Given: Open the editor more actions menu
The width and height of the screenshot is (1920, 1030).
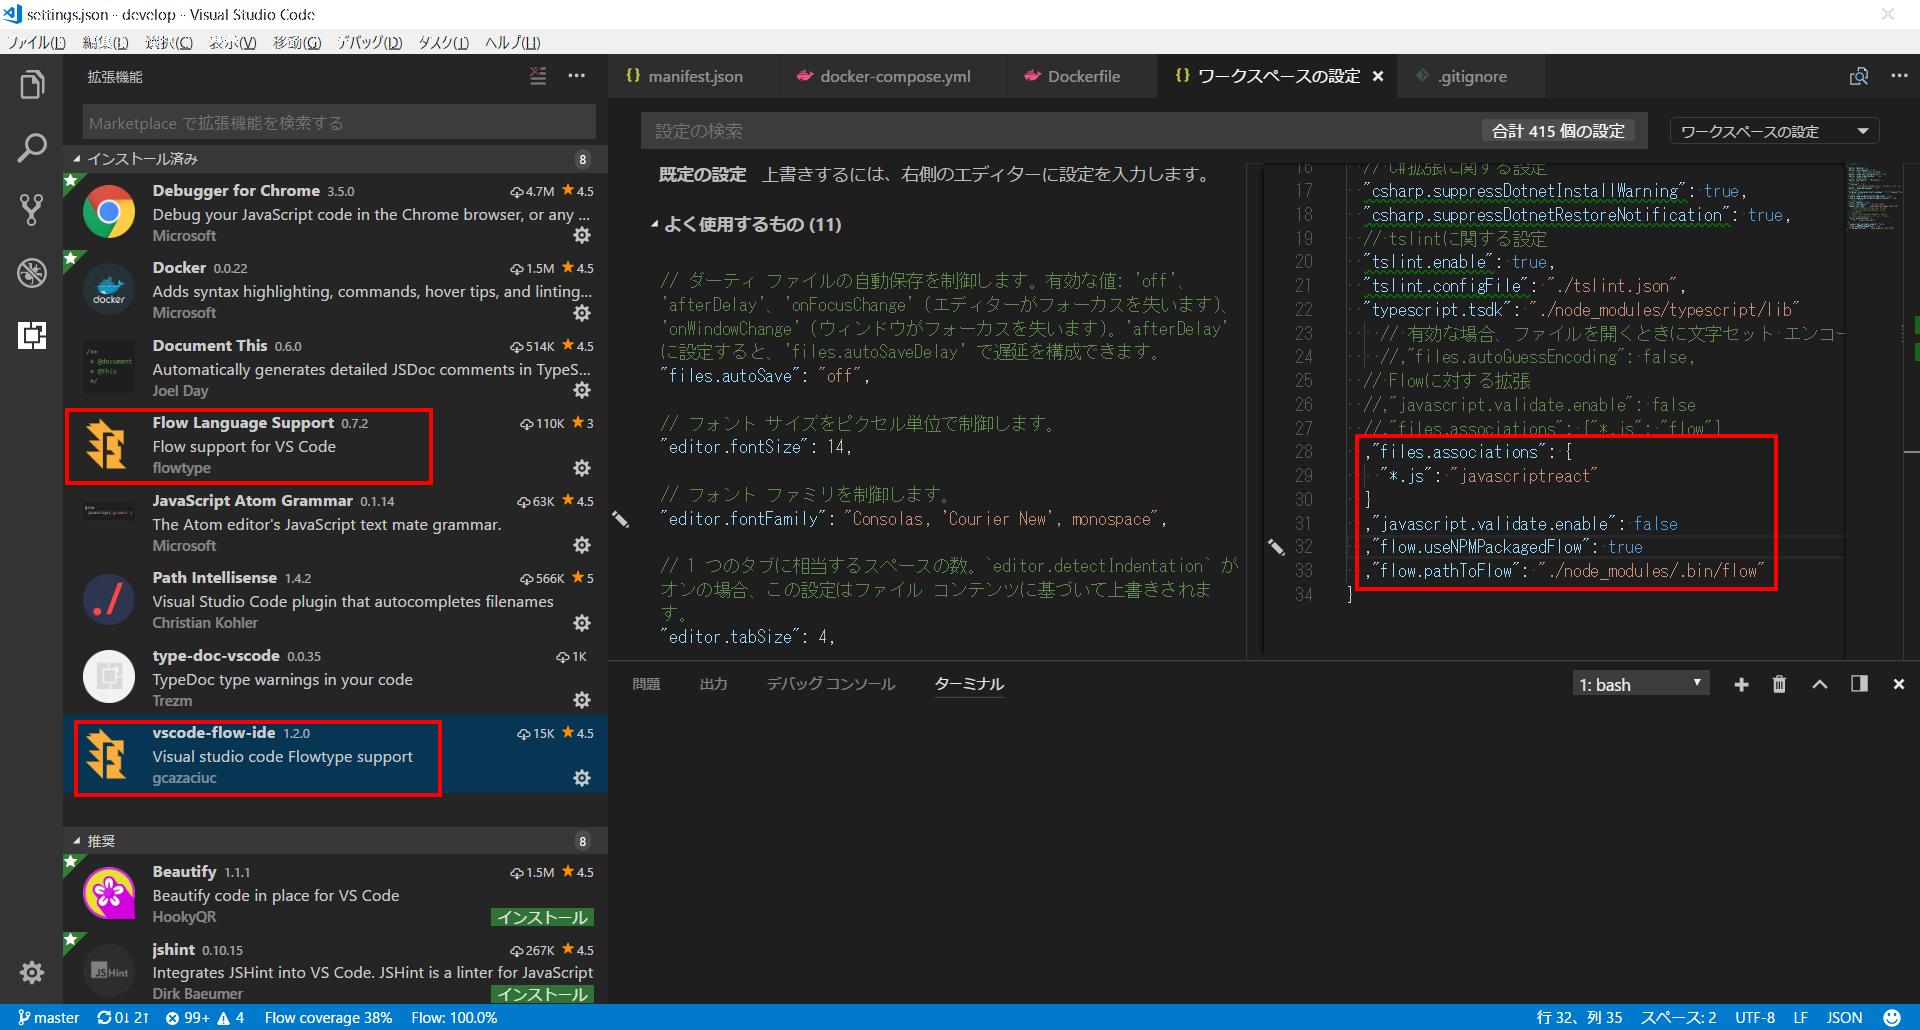Looking at the screenshot, I should point(1899,76).
